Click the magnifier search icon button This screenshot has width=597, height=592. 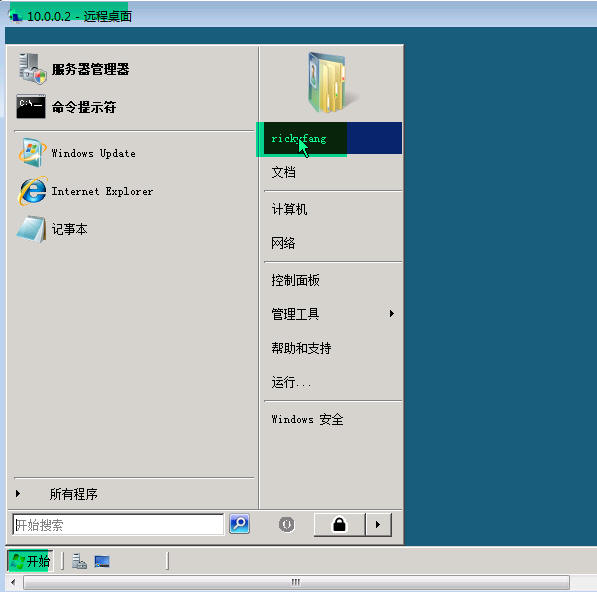pyautogui.click(x=239, y=524)
